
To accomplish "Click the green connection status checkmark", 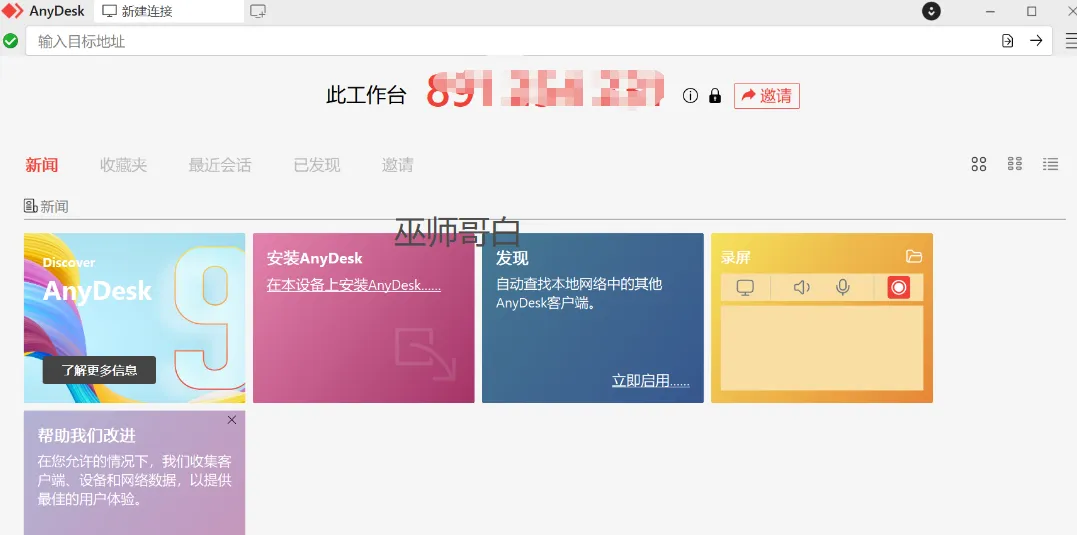I will pos(10,41).
